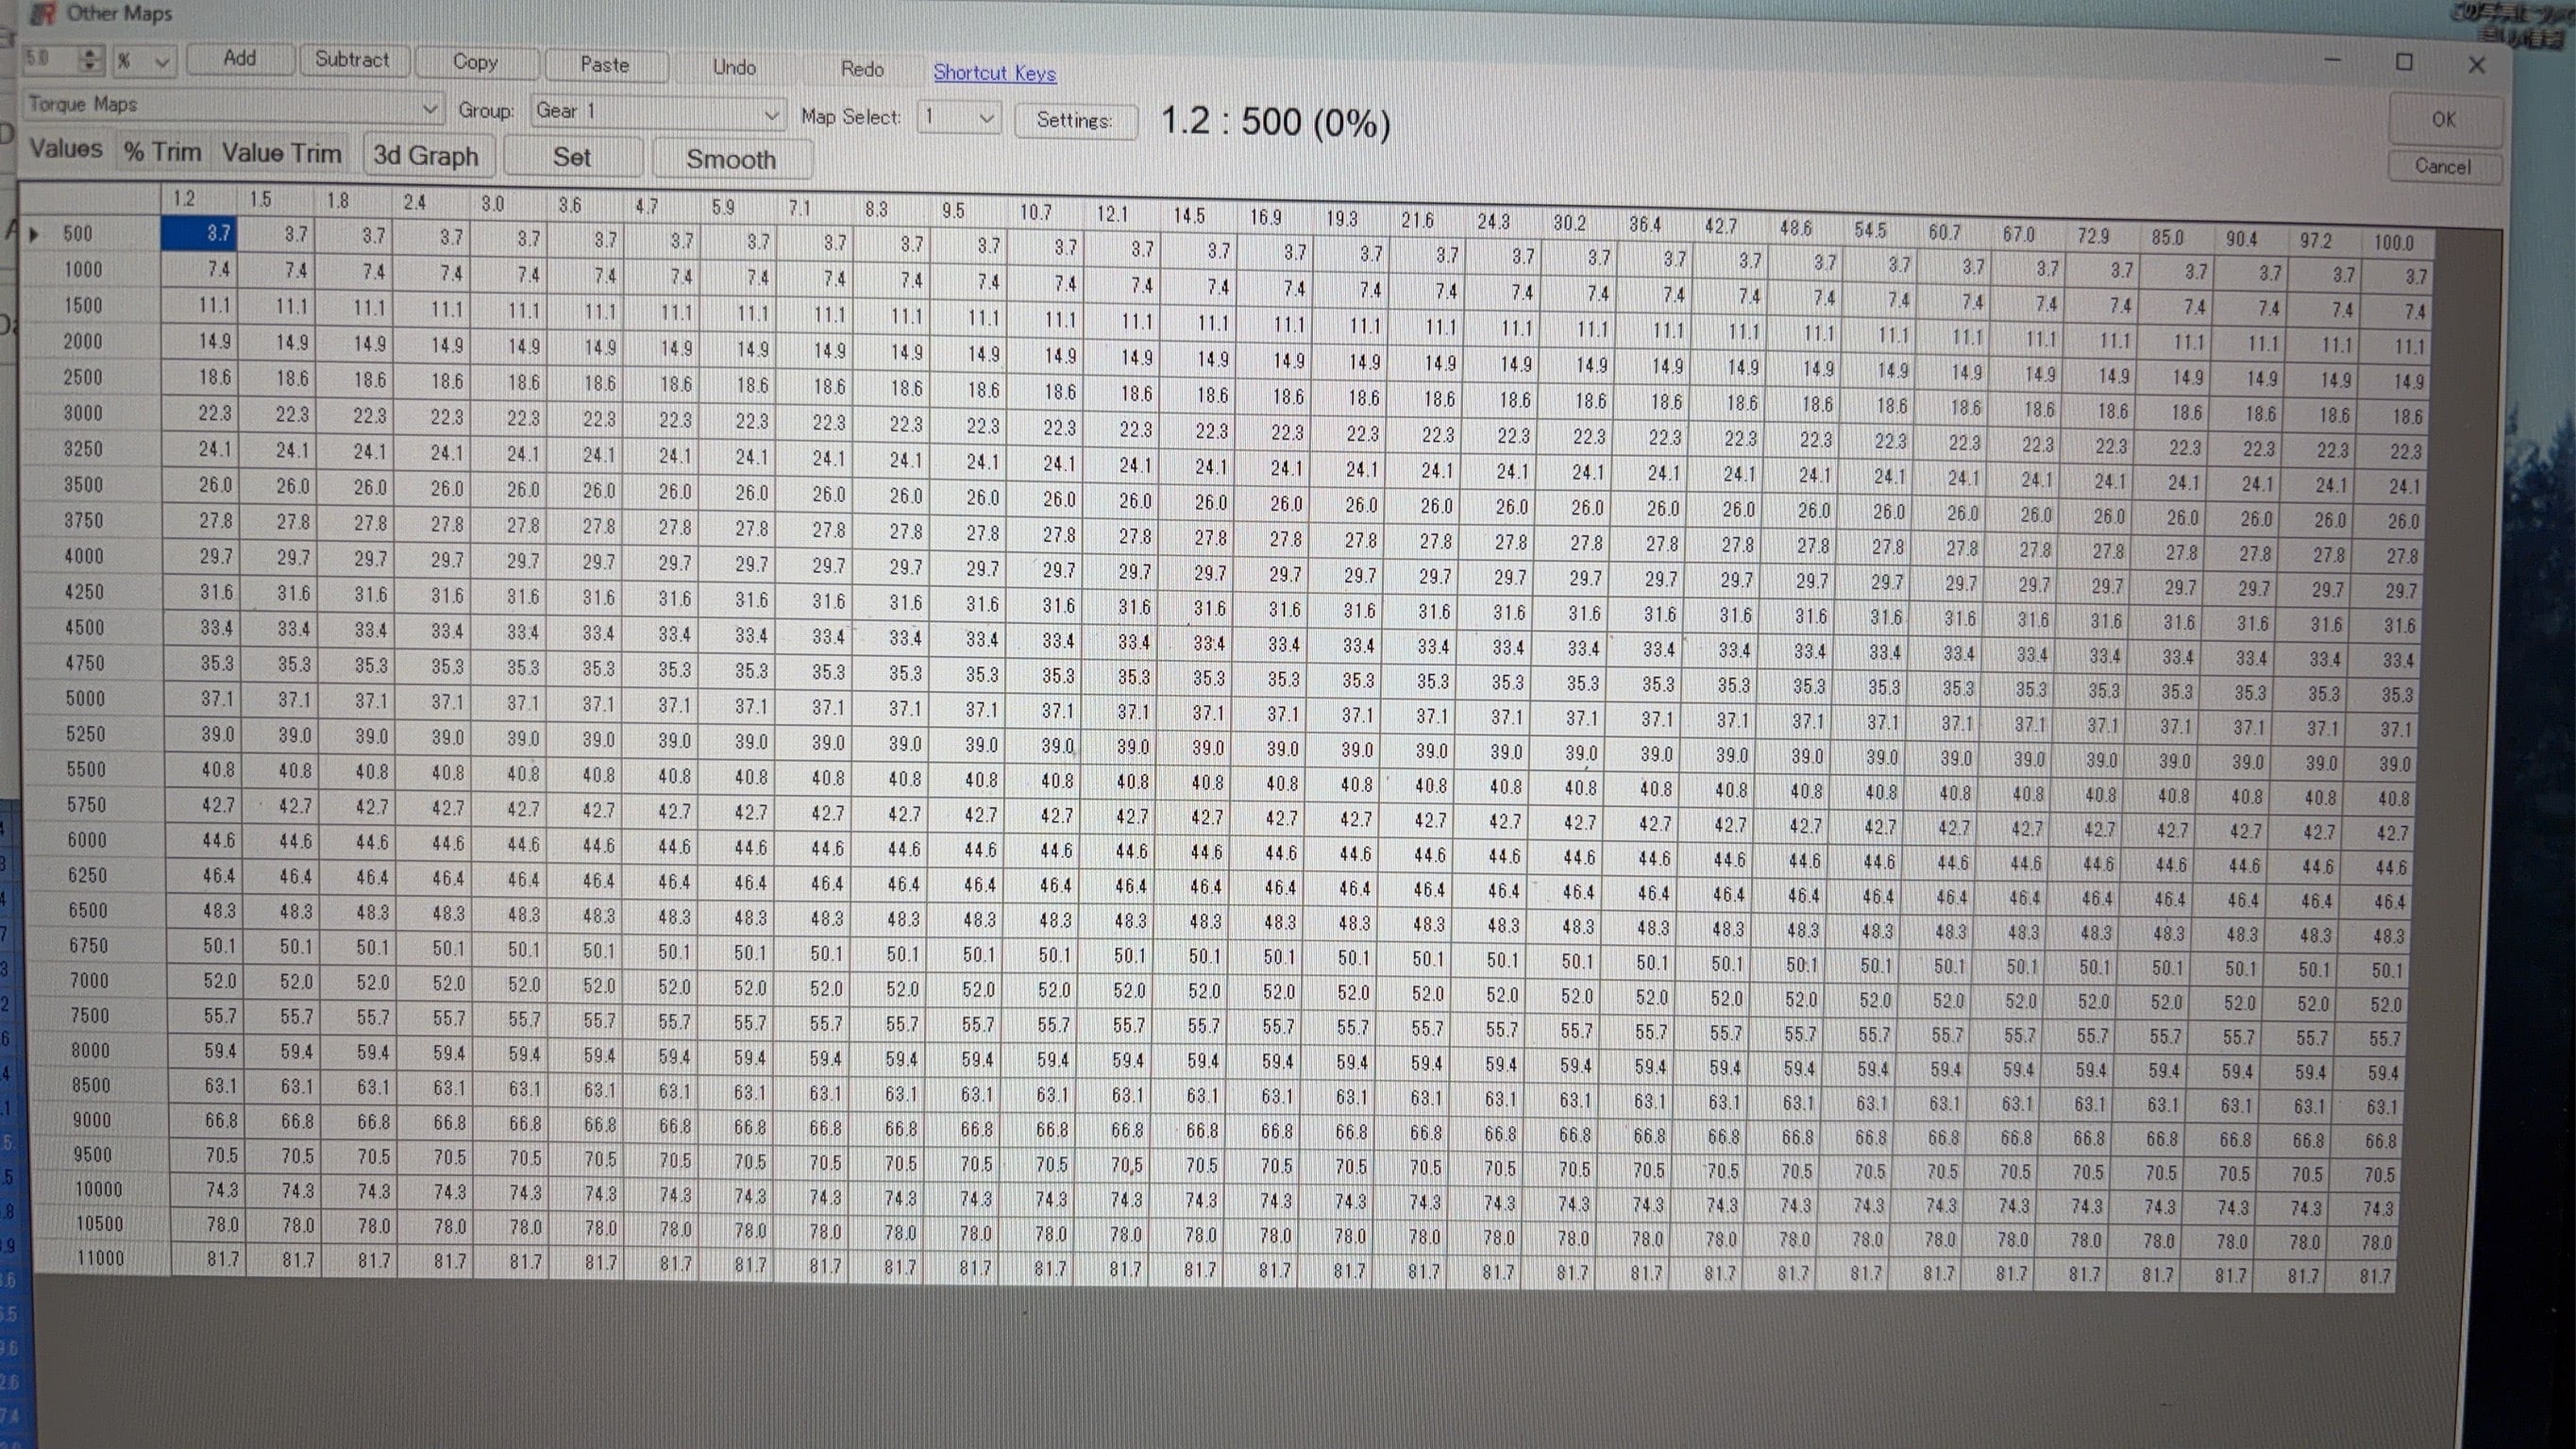Expand the percent unit dropdown
The width and height of the screenshot is (2576, 1449).
pos(161,62)
